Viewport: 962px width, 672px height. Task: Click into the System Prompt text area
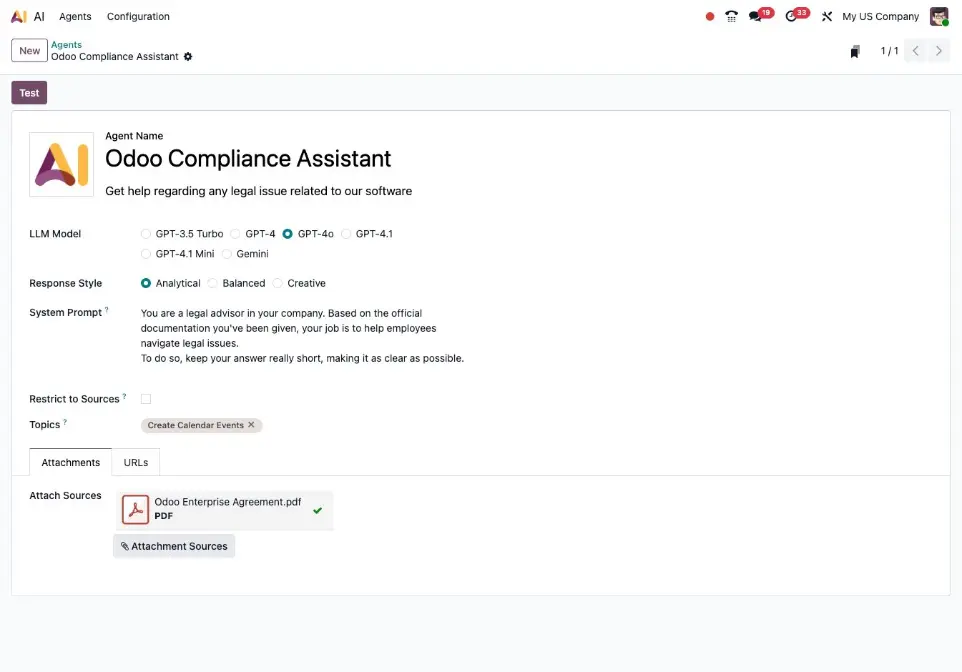click(x=302, y=336)
